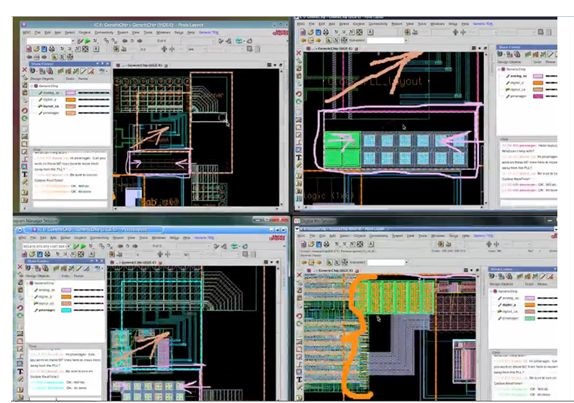Screen dimensions: 574x403
Task: Click cyan color swatch in bottom-left panel
Action: 66,310
